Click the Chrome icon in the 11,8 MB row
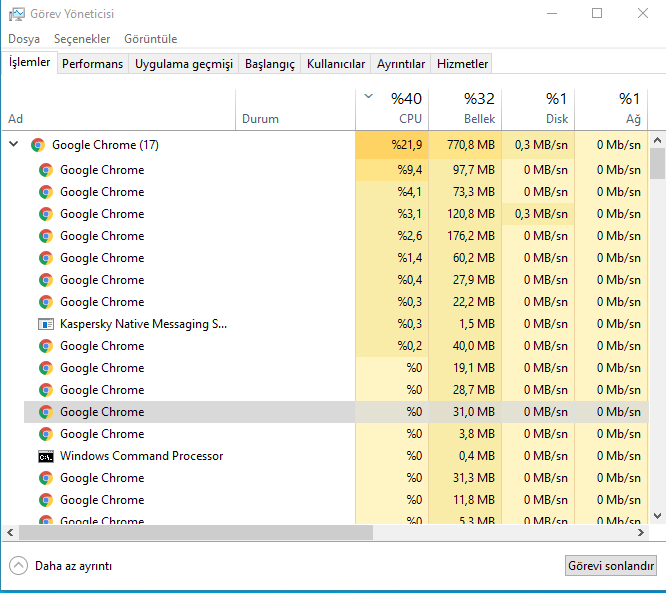Screen dimensions: 666x593 46,500
